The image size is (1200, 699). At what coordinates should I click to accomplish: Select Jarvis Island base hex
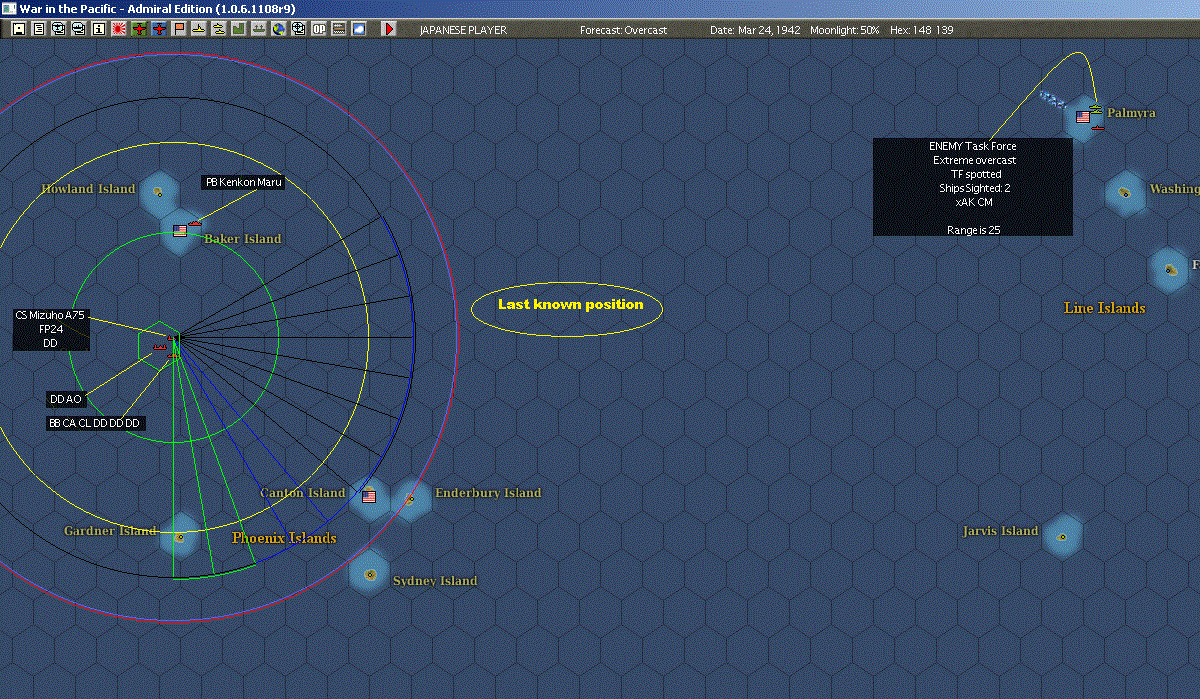point(1062,536)
